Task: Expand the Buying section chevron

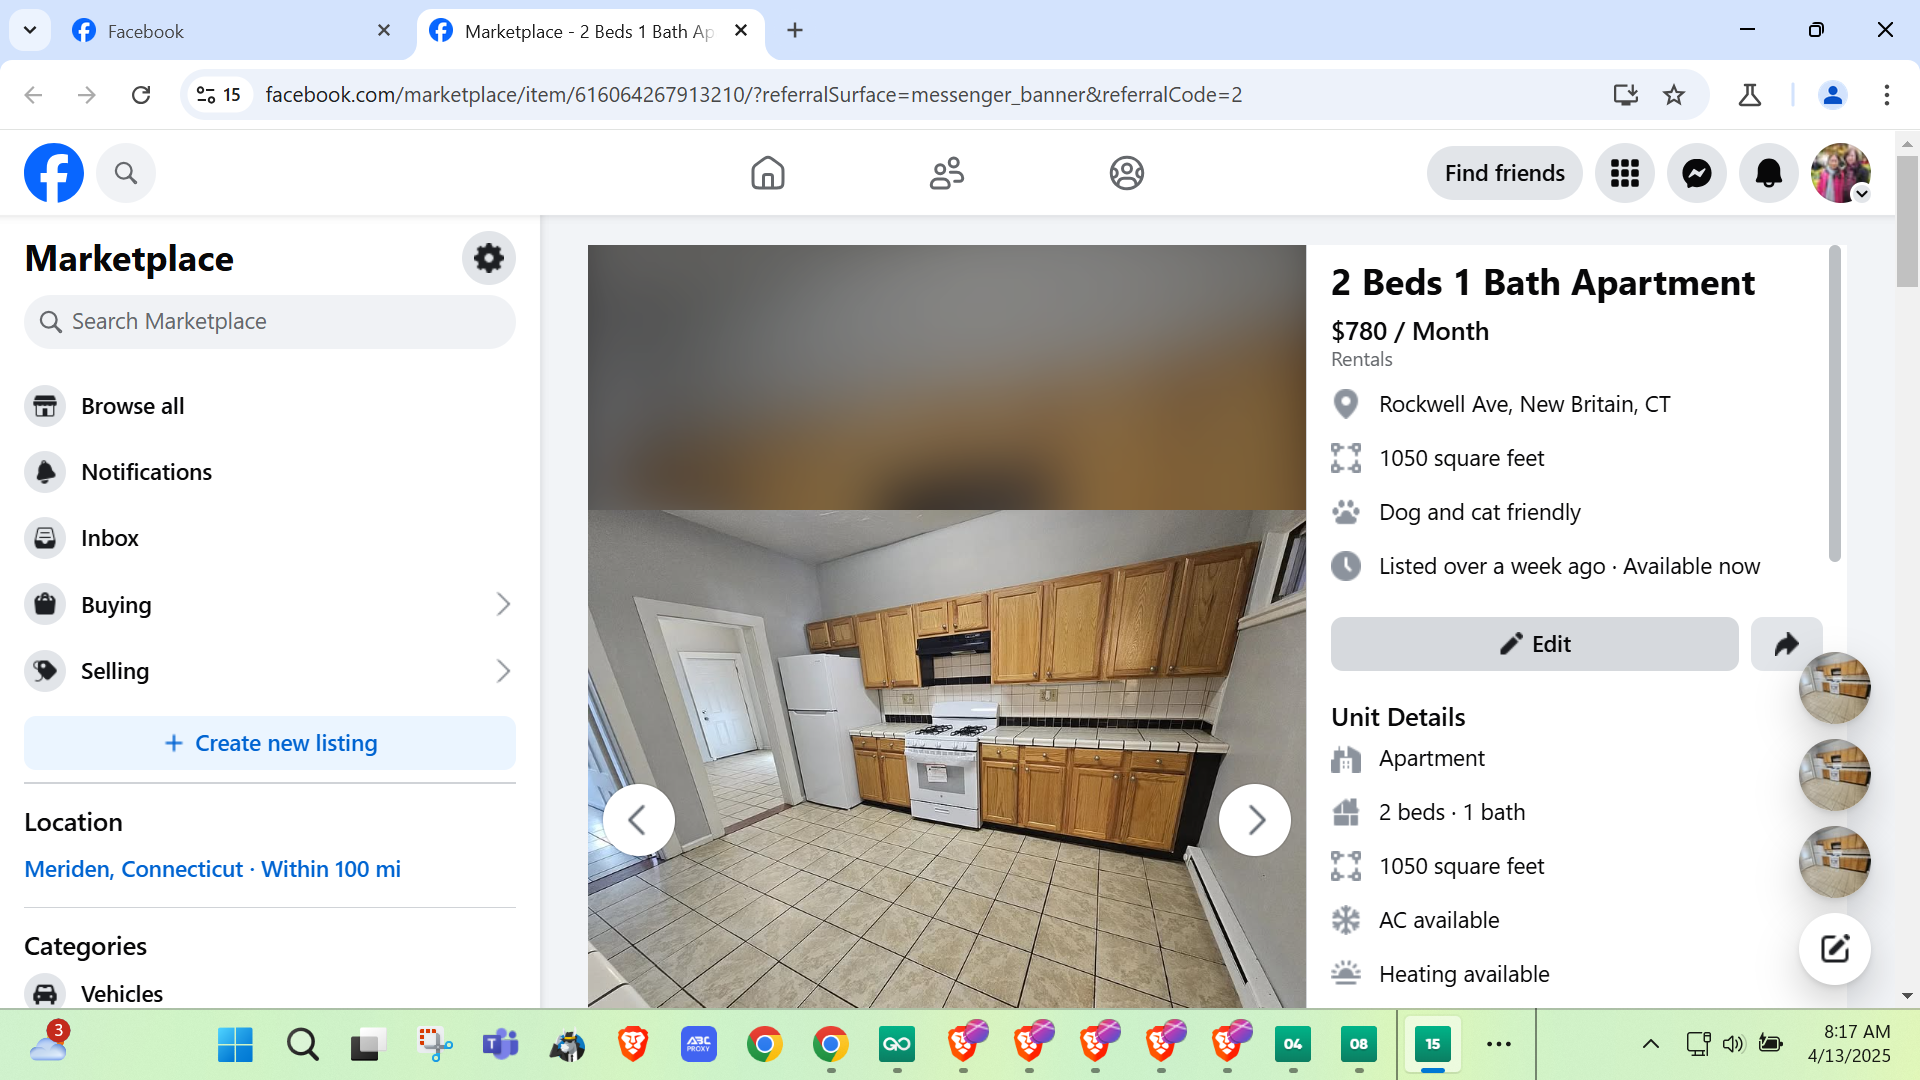Action: point(503,604)
